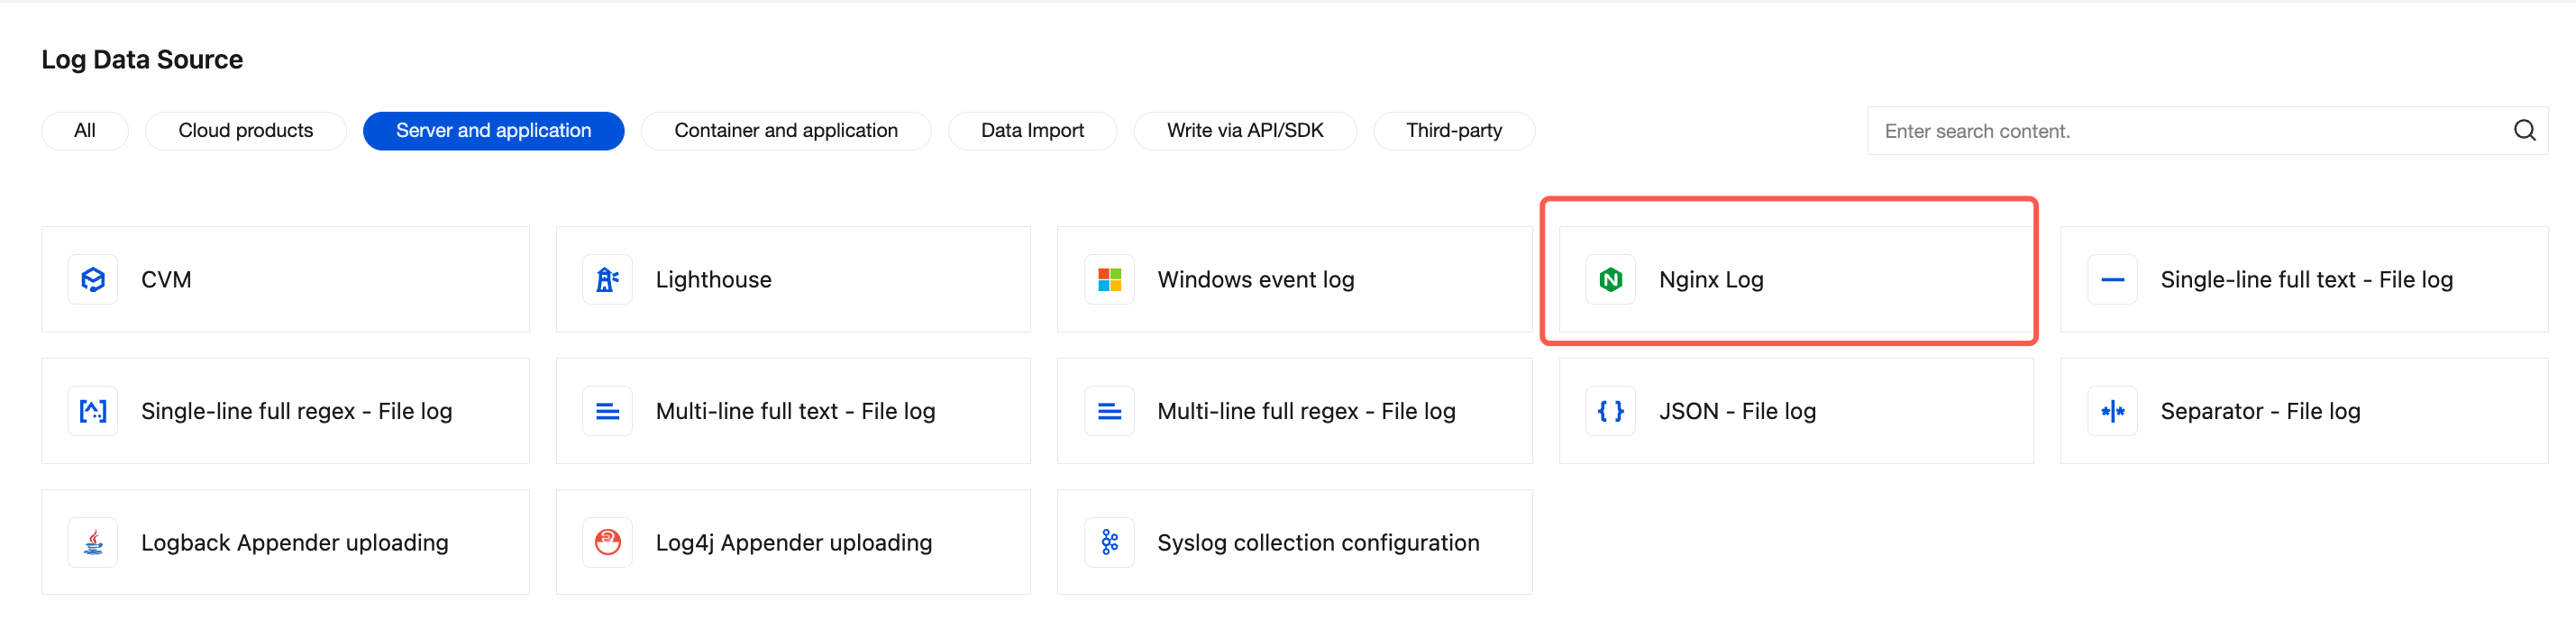Select Write via API/SDK tab
This screenshot has width=2576, height=629.
[1244, 131]
